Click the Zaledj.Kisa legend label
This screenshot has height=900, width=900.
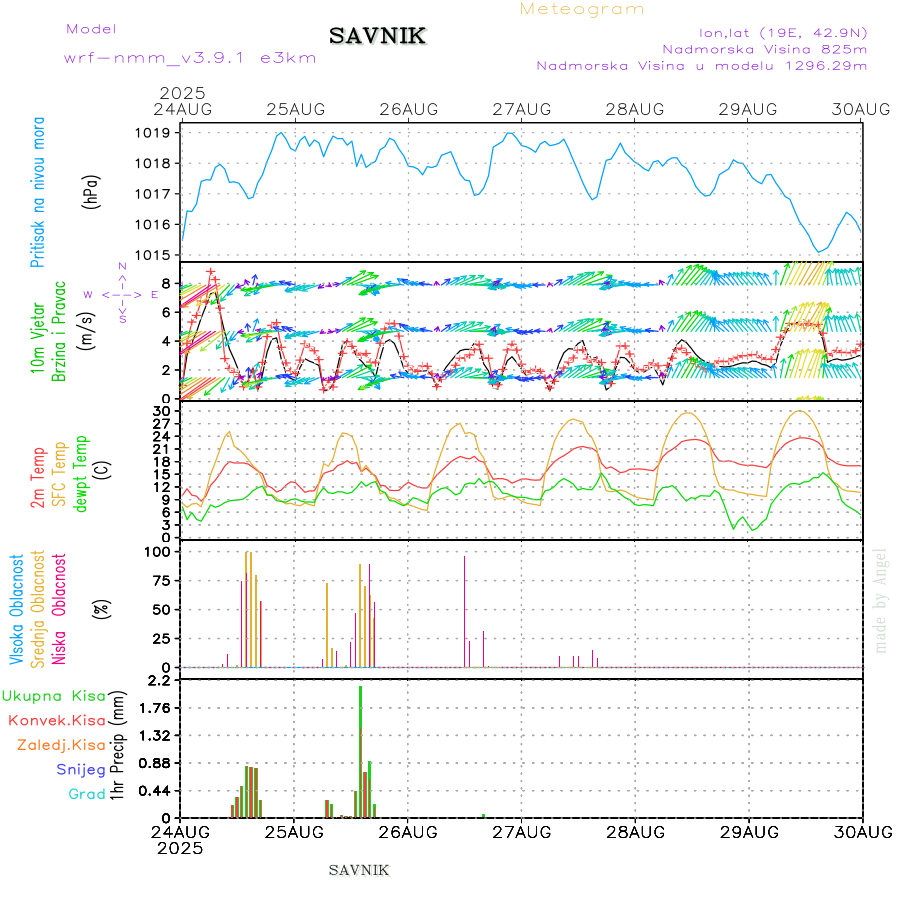pyautogui.click(x=61, y=745)
